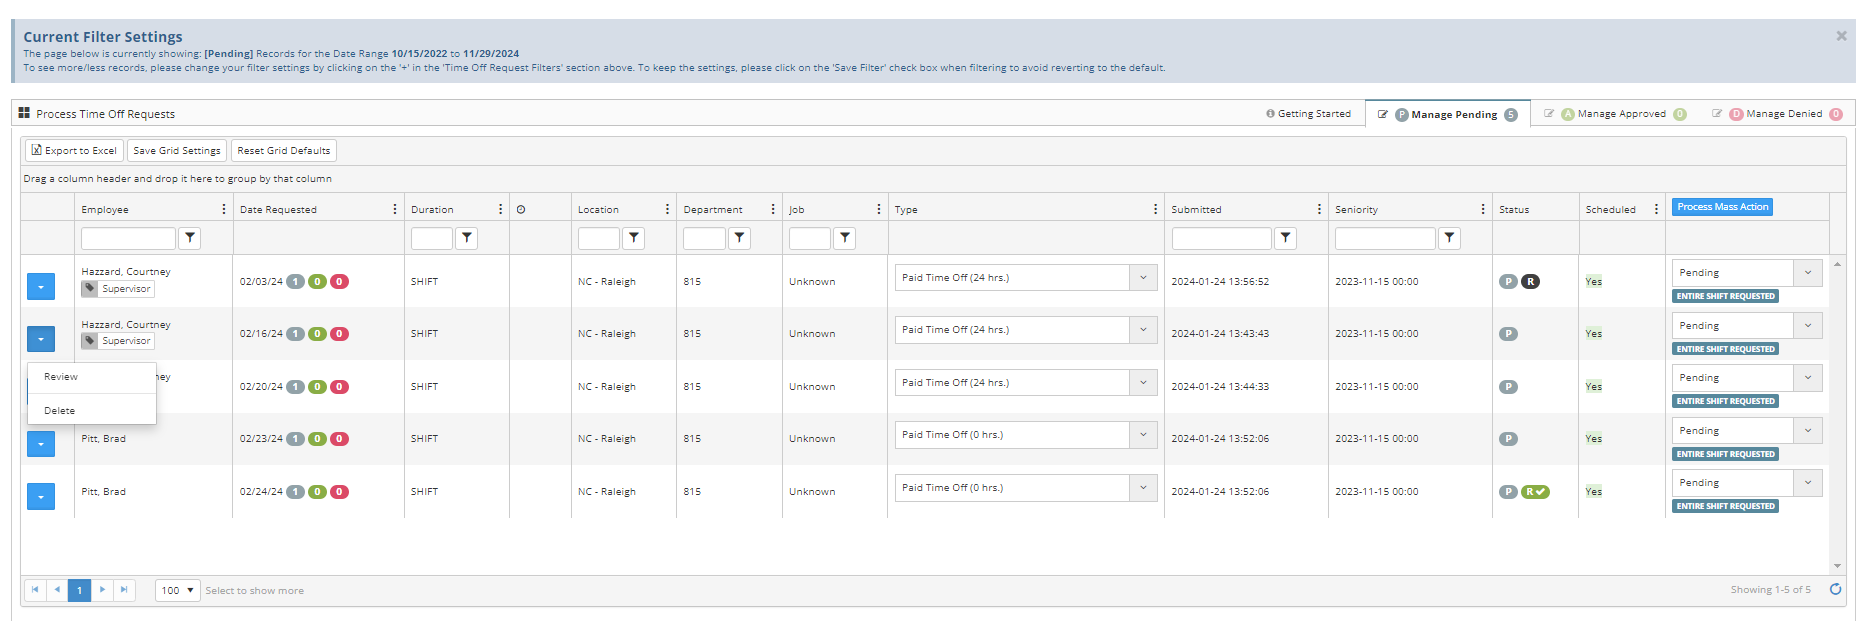Choose Delete from the row context menu
Screen dimensions: 1863x621
60,411
